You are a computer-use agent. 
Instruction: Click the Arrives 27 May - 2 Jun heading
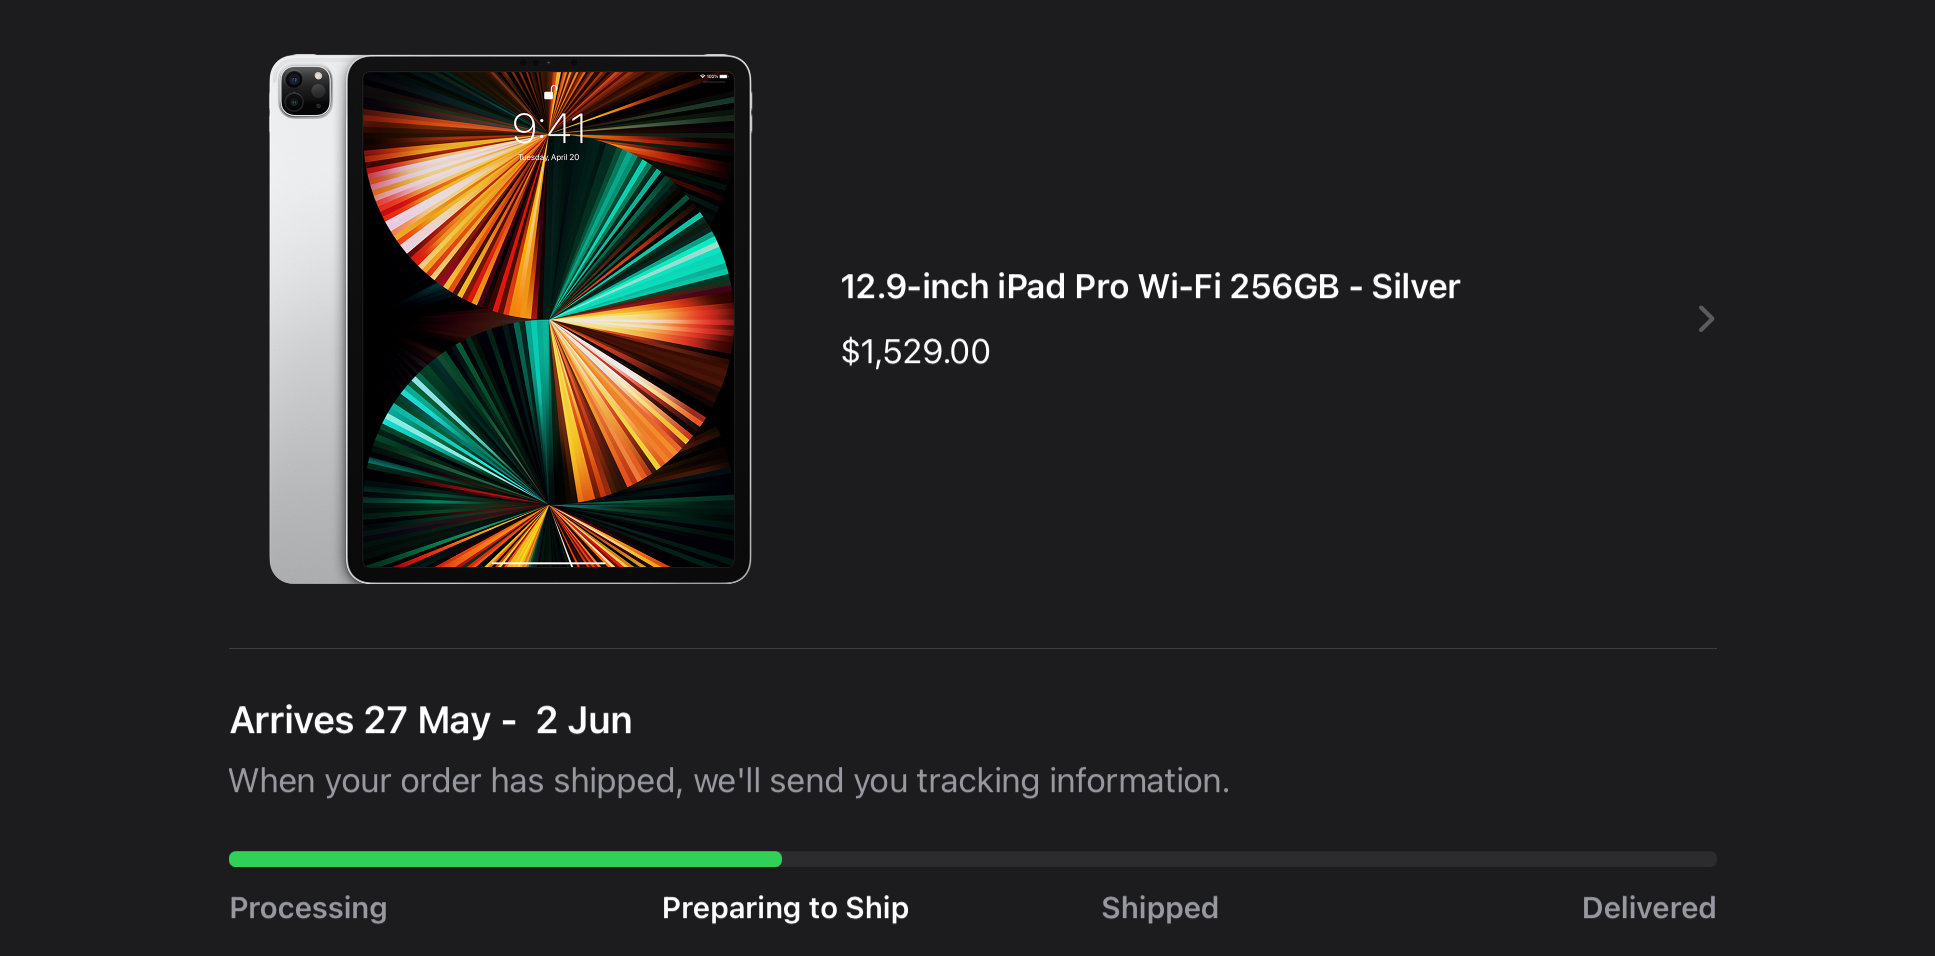pyautogui.click(x=431, y=721)
